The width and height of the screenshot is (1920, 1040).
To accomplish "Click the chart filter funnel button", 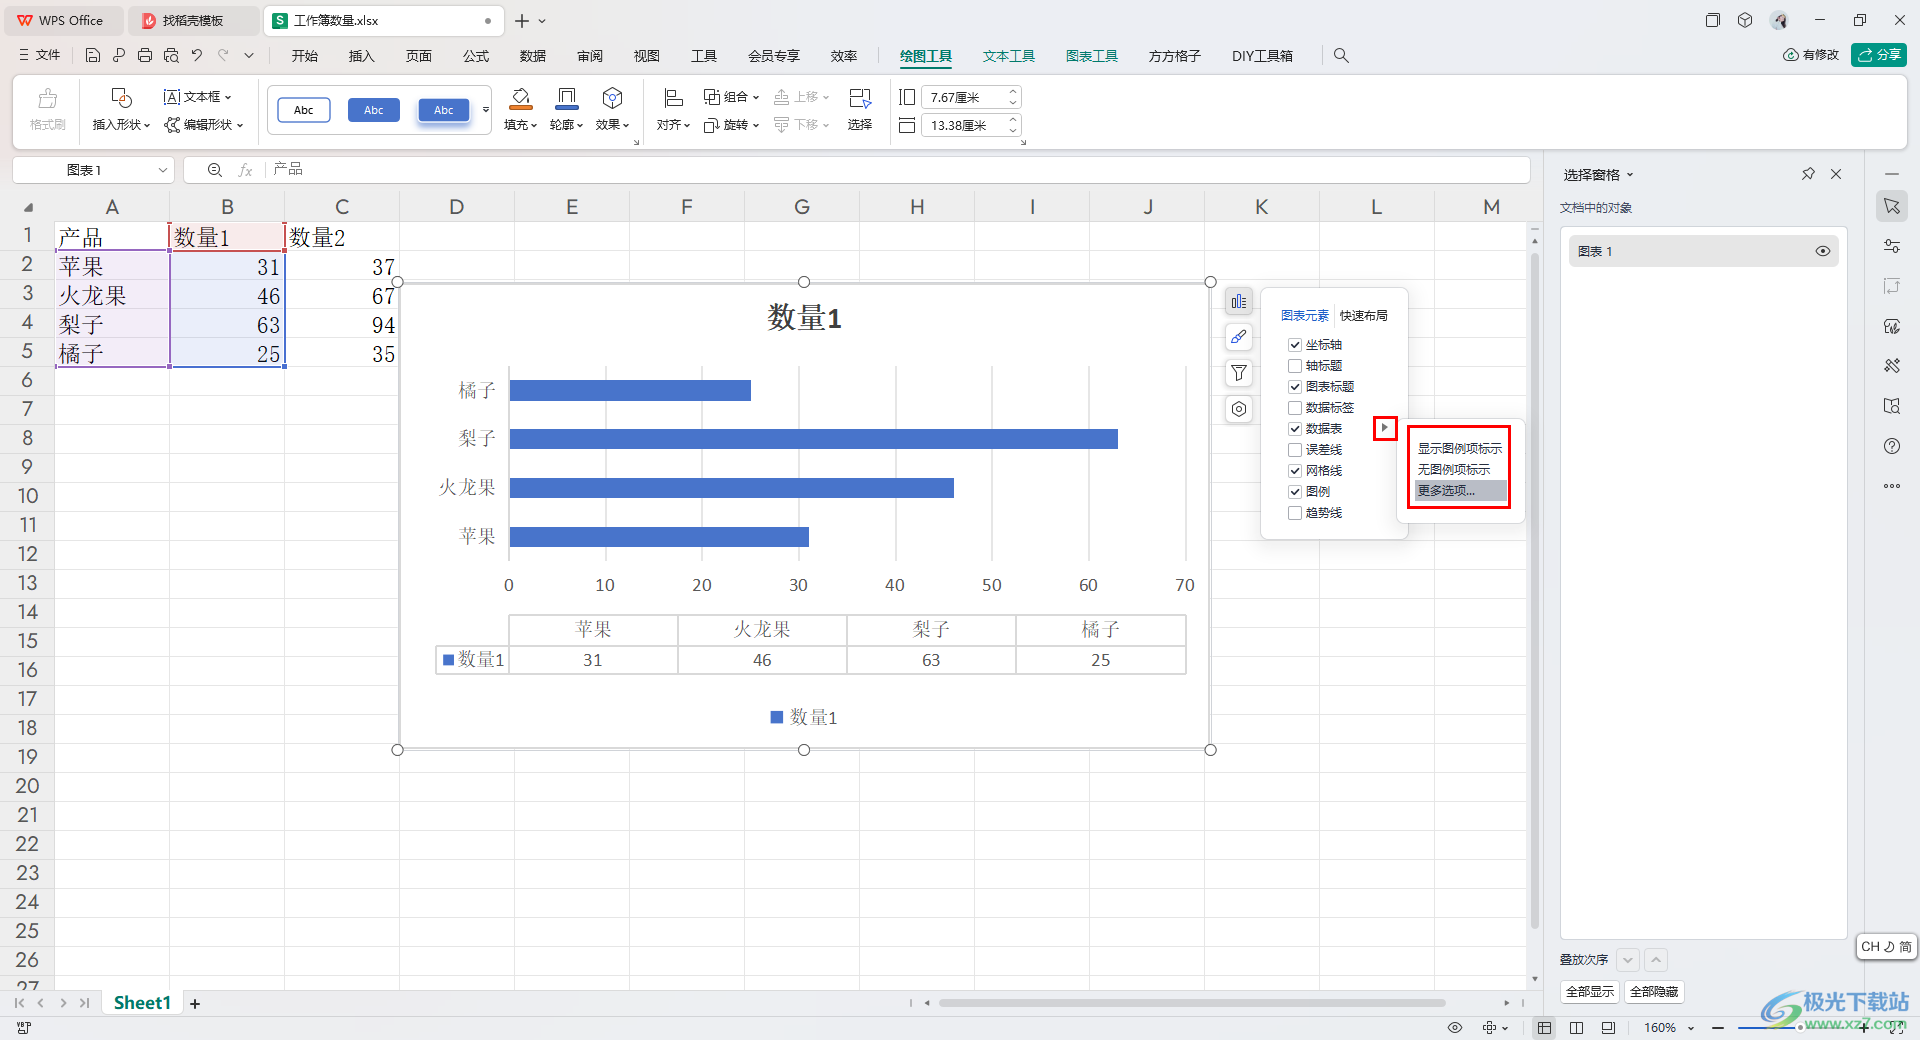I will [x=1239, y=373].
